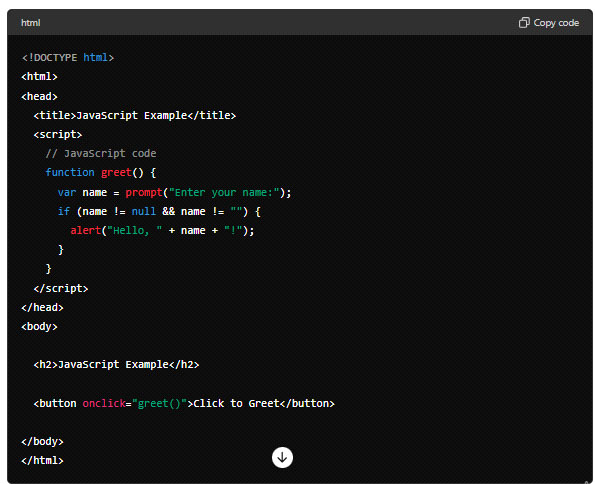Viewport: 595px width, 484px height.
Task: Click the closing </html> tag
Action: point(42,460)
